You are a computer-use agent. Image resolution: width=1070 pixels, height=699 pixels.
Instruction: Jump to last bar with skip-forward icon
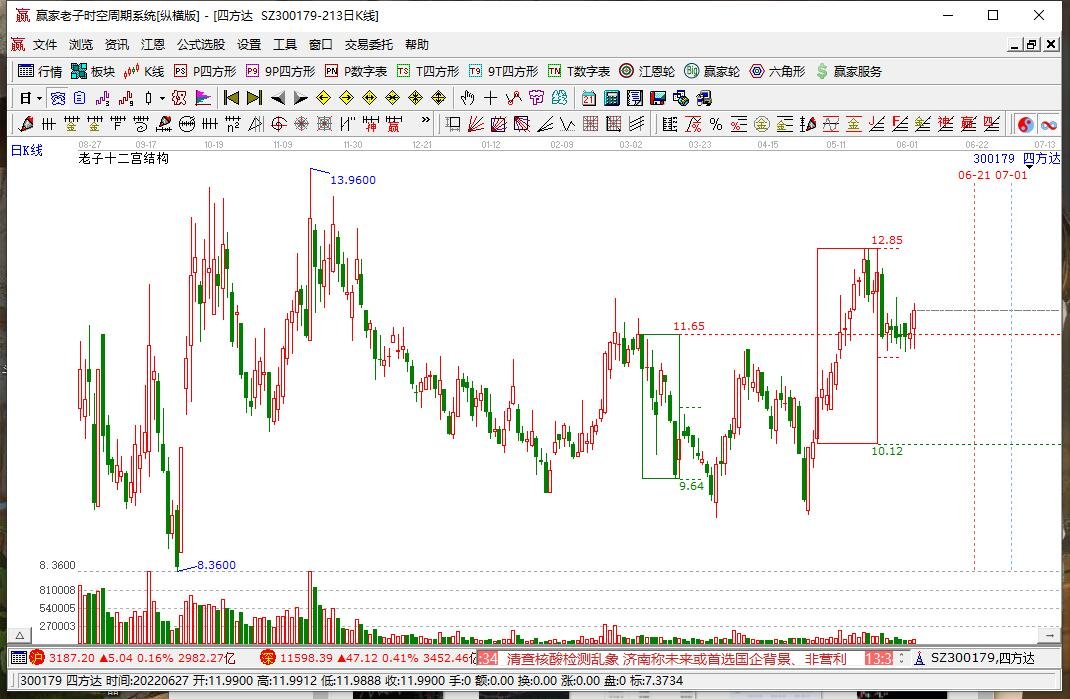click(x=255, y=98)
